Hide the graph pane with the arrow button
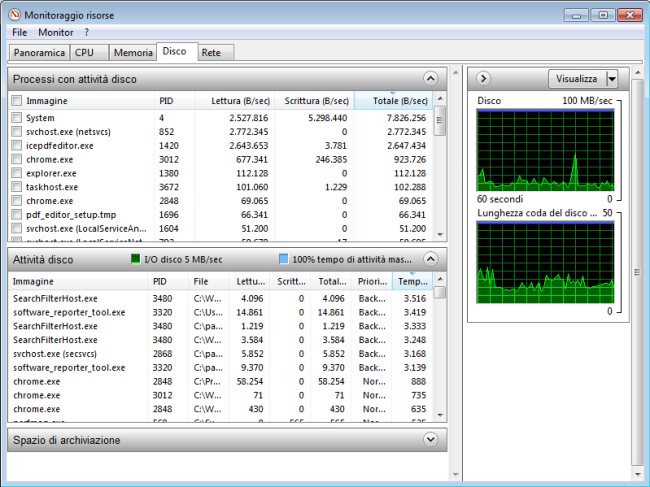650x487 pixels. coord(483,78)
